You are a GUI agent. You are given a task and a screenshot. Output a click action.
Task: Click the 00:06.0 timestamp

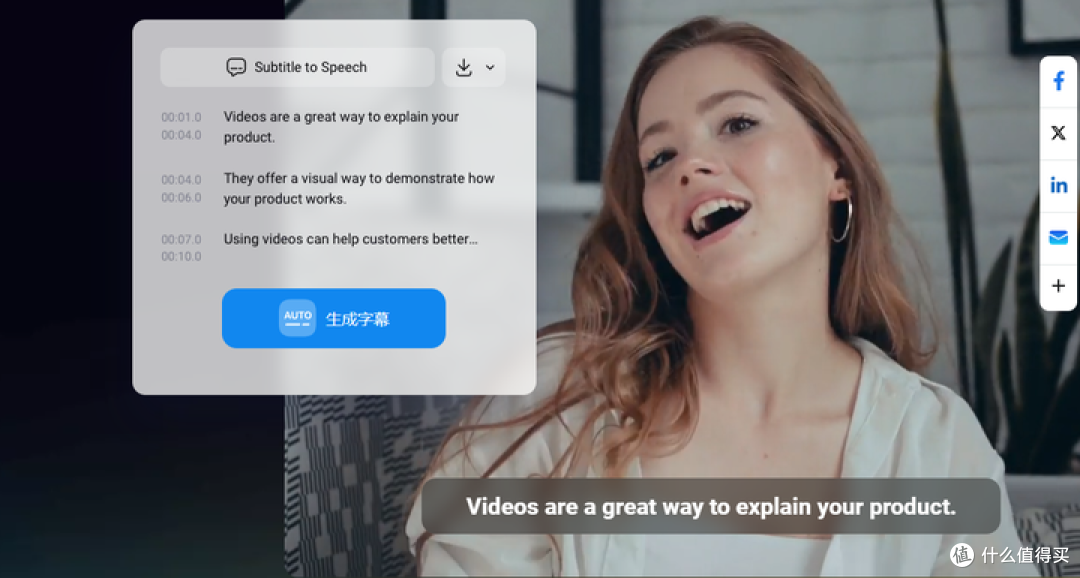click(181, 198)
